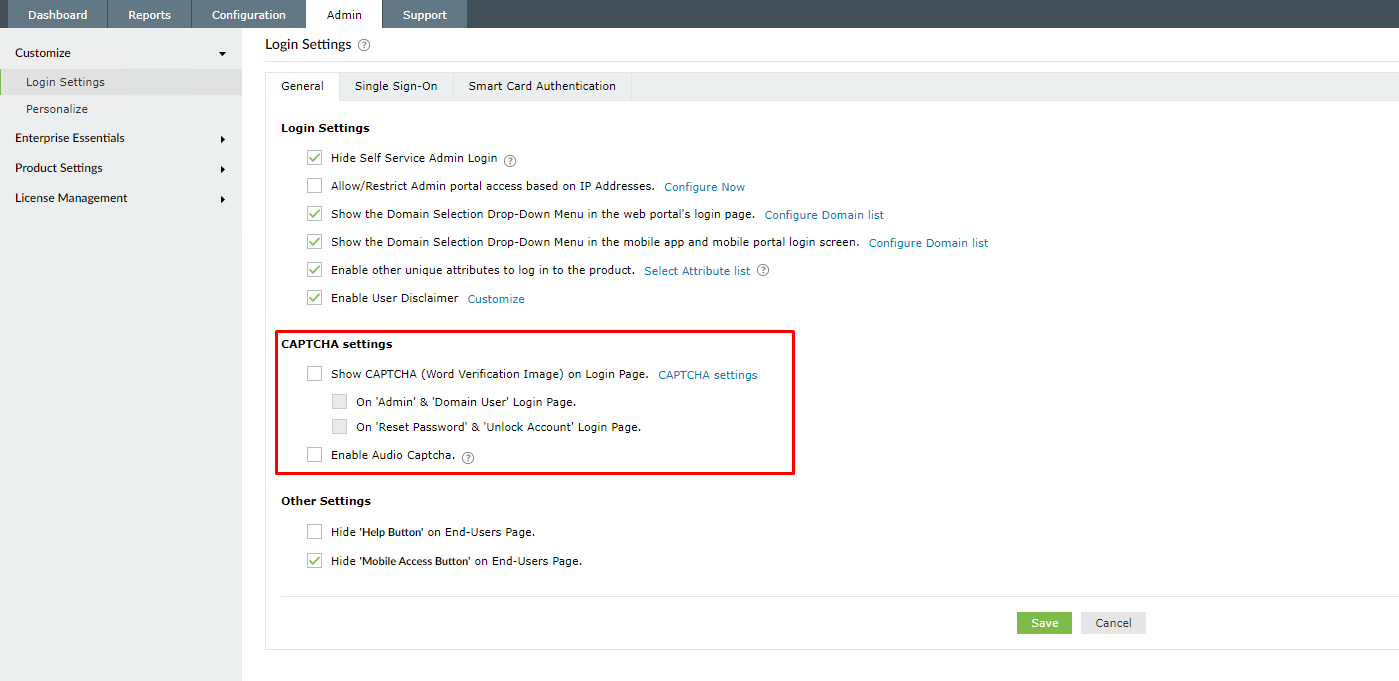Image resolution: width=1399 pixels, height=681 pixels.
Task: Expand Product Settings sidebar section
Action: 222,169
